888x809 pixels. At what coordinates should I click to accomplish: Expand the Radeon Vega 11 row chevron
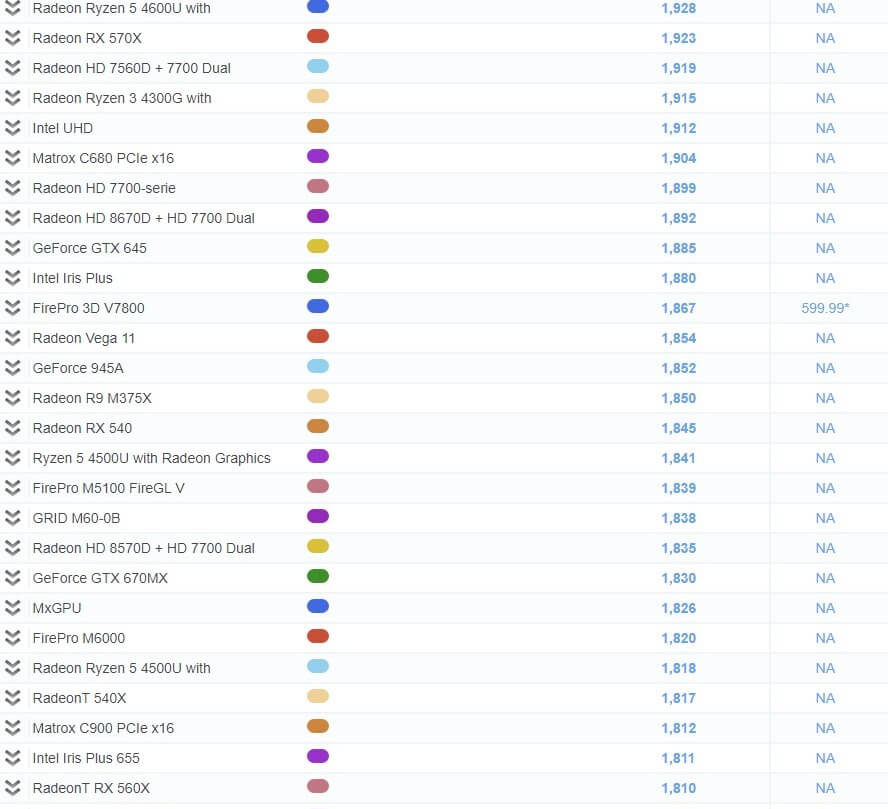click(x=12, y=338)
